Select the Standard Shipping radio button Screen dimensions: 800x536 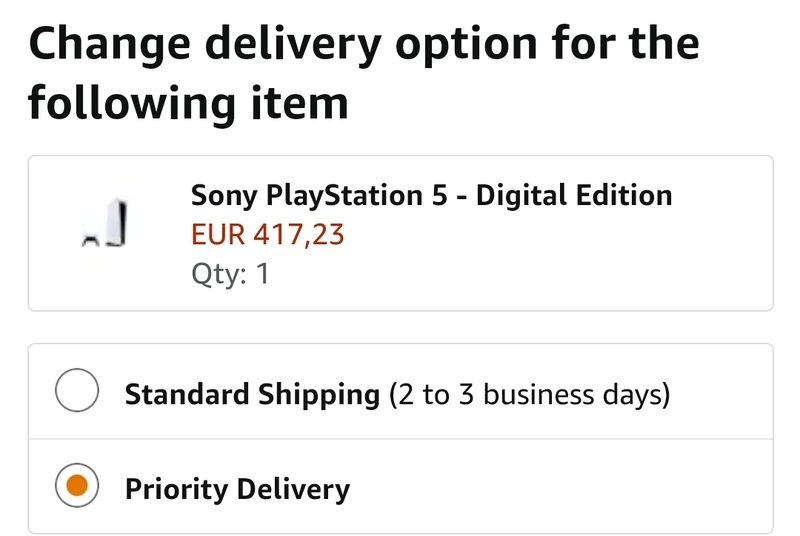click(x=77, y=392)
